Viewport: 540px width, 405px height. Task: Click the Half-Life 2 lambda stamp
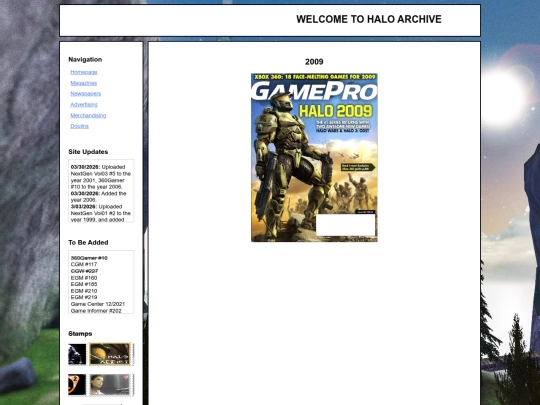pyautogui.click(x=77, y=385)
